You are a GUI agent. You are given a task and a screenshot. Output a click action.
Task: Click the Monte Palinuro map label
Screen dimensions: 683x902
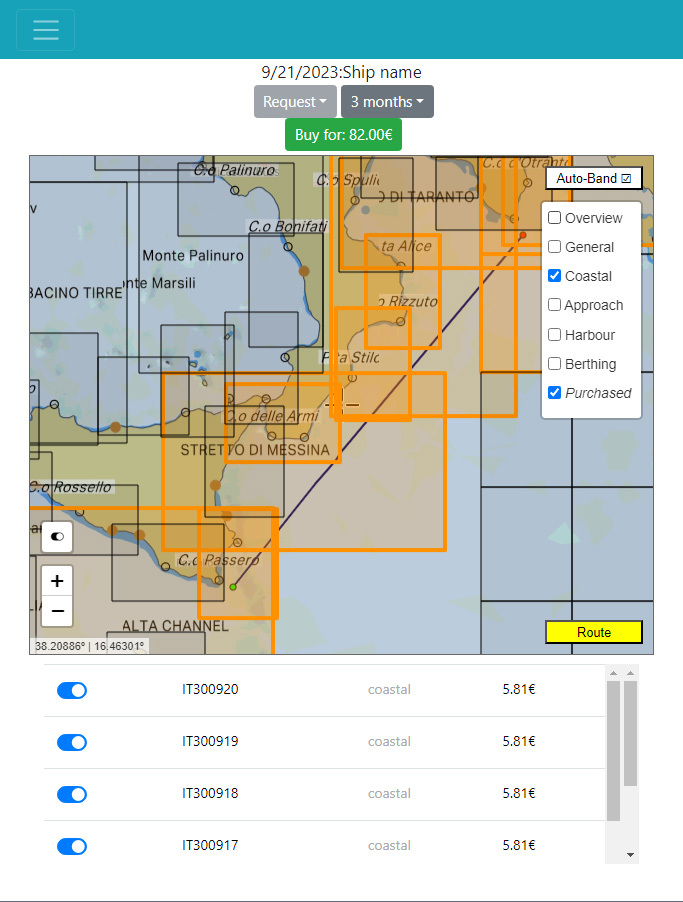(193, 255)
